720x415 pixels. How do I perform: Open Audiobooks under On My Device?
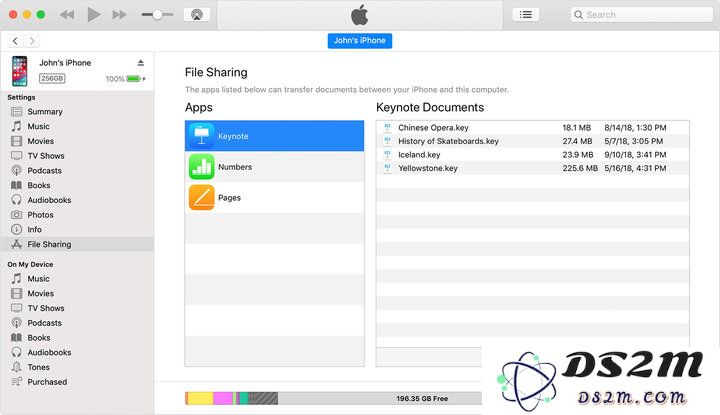coord(49,352)
